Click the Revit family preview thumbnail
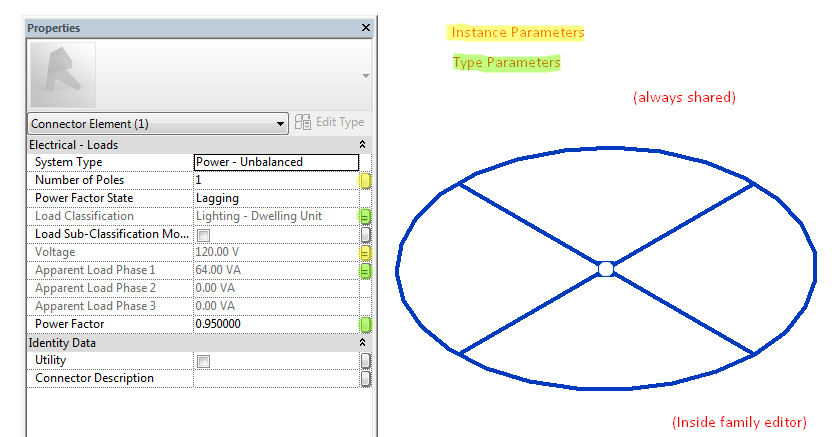Image resolution: width=834 pixels, height=437 pixels. pyautogui.click(x=63, y=75)
